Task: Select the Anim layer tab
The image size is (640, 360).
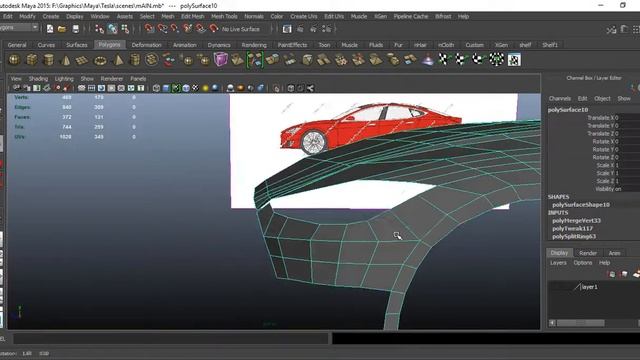Action: tap(614, 253)
